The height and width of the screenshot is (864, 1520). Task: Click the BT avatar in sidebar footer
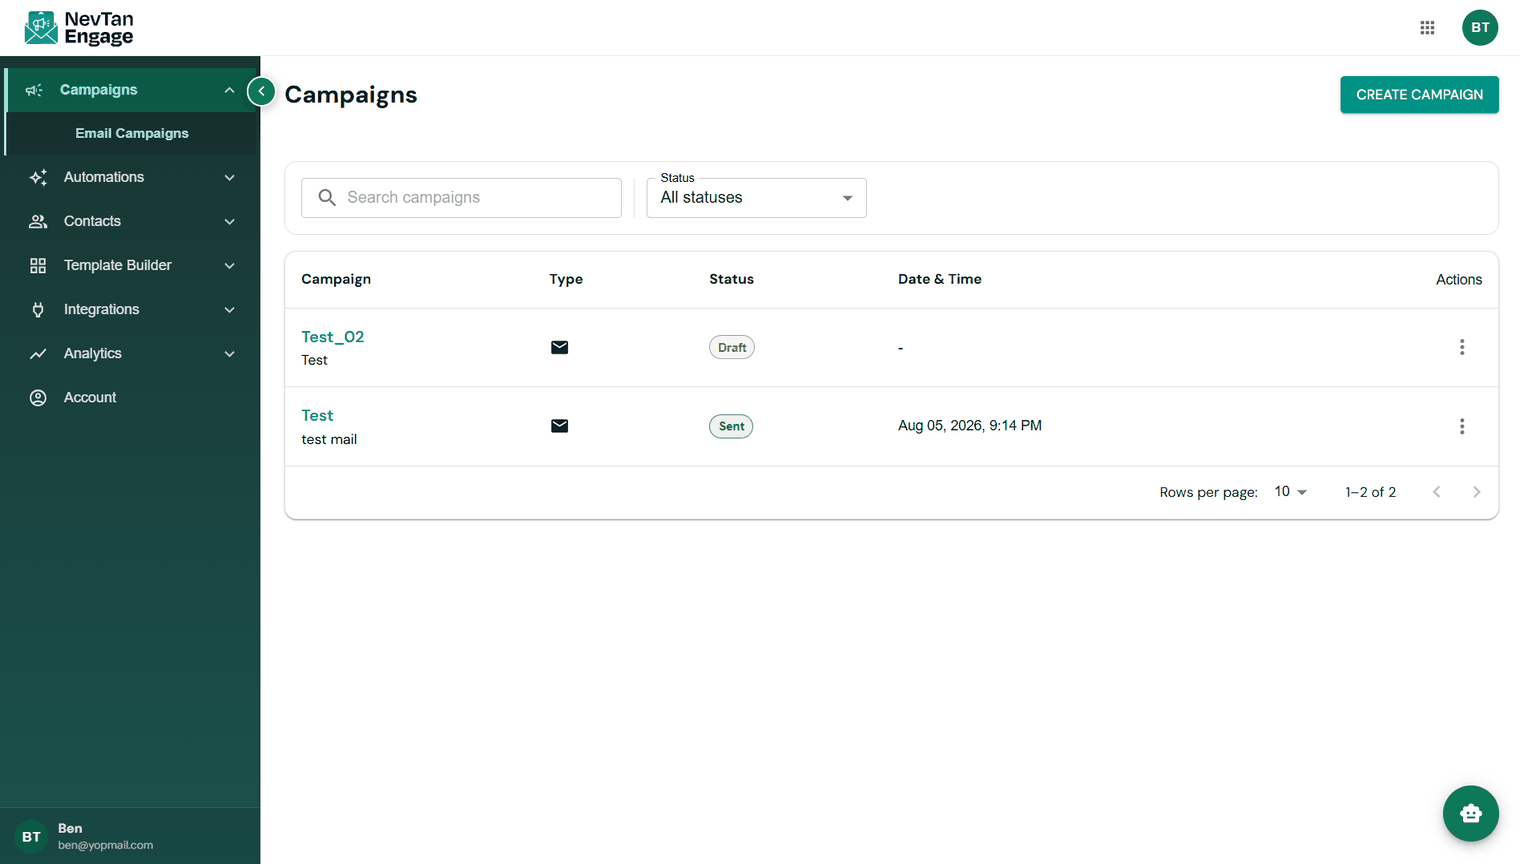[x=31, y=836]
